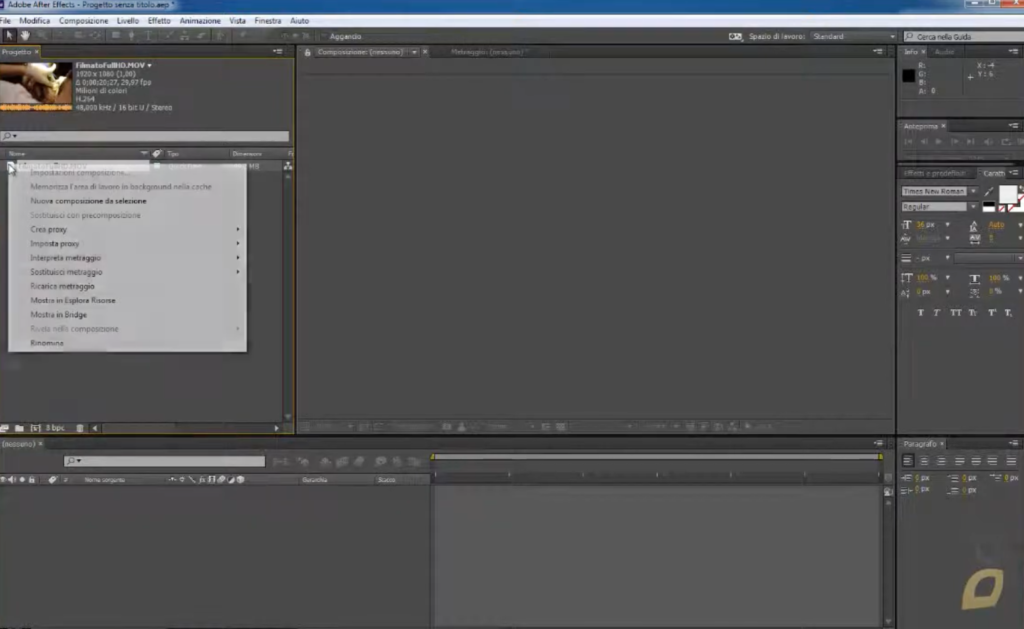Select the Hand tool
The width and height of the screenshot is (1024, 629).
pyautogui.click(x=25, y=35)
